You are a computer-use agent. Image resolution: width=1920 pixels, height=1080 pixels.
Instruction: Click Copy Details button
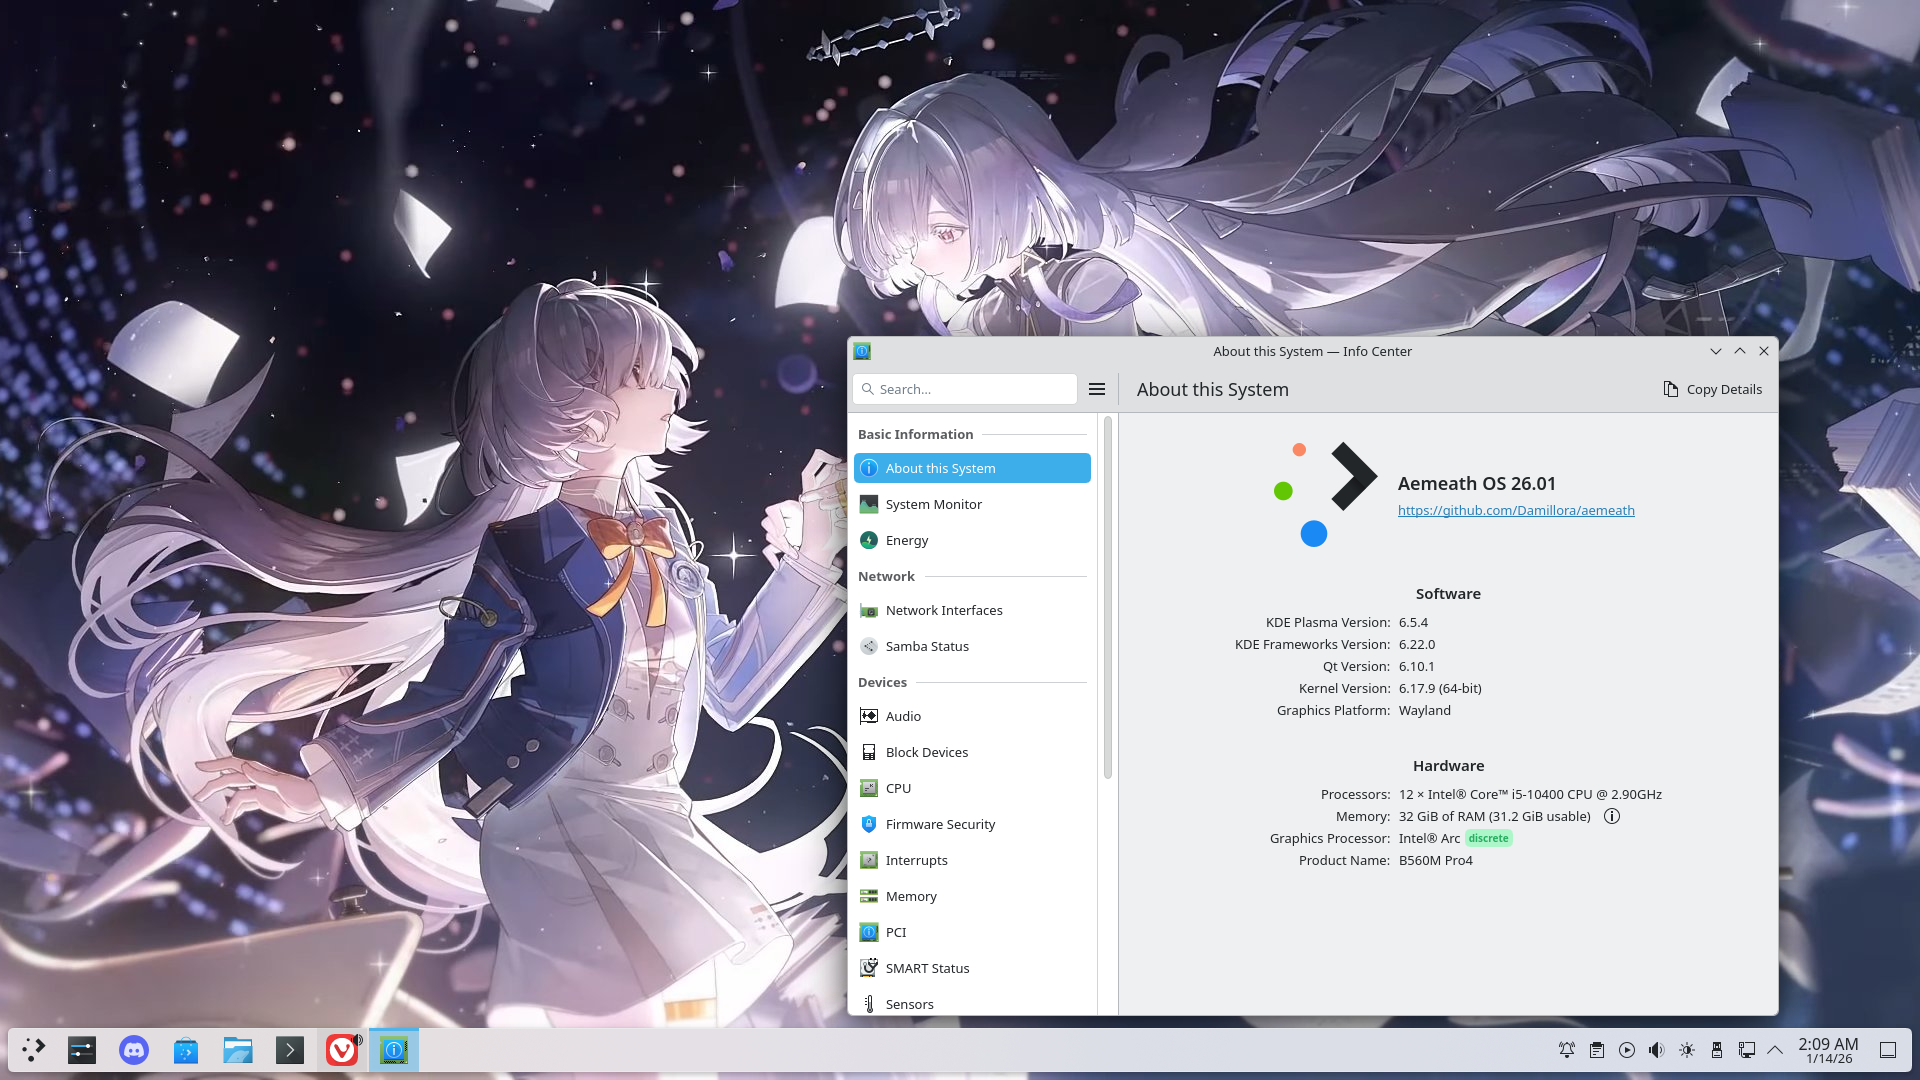pyautogui.click(x=1712, y=389)
